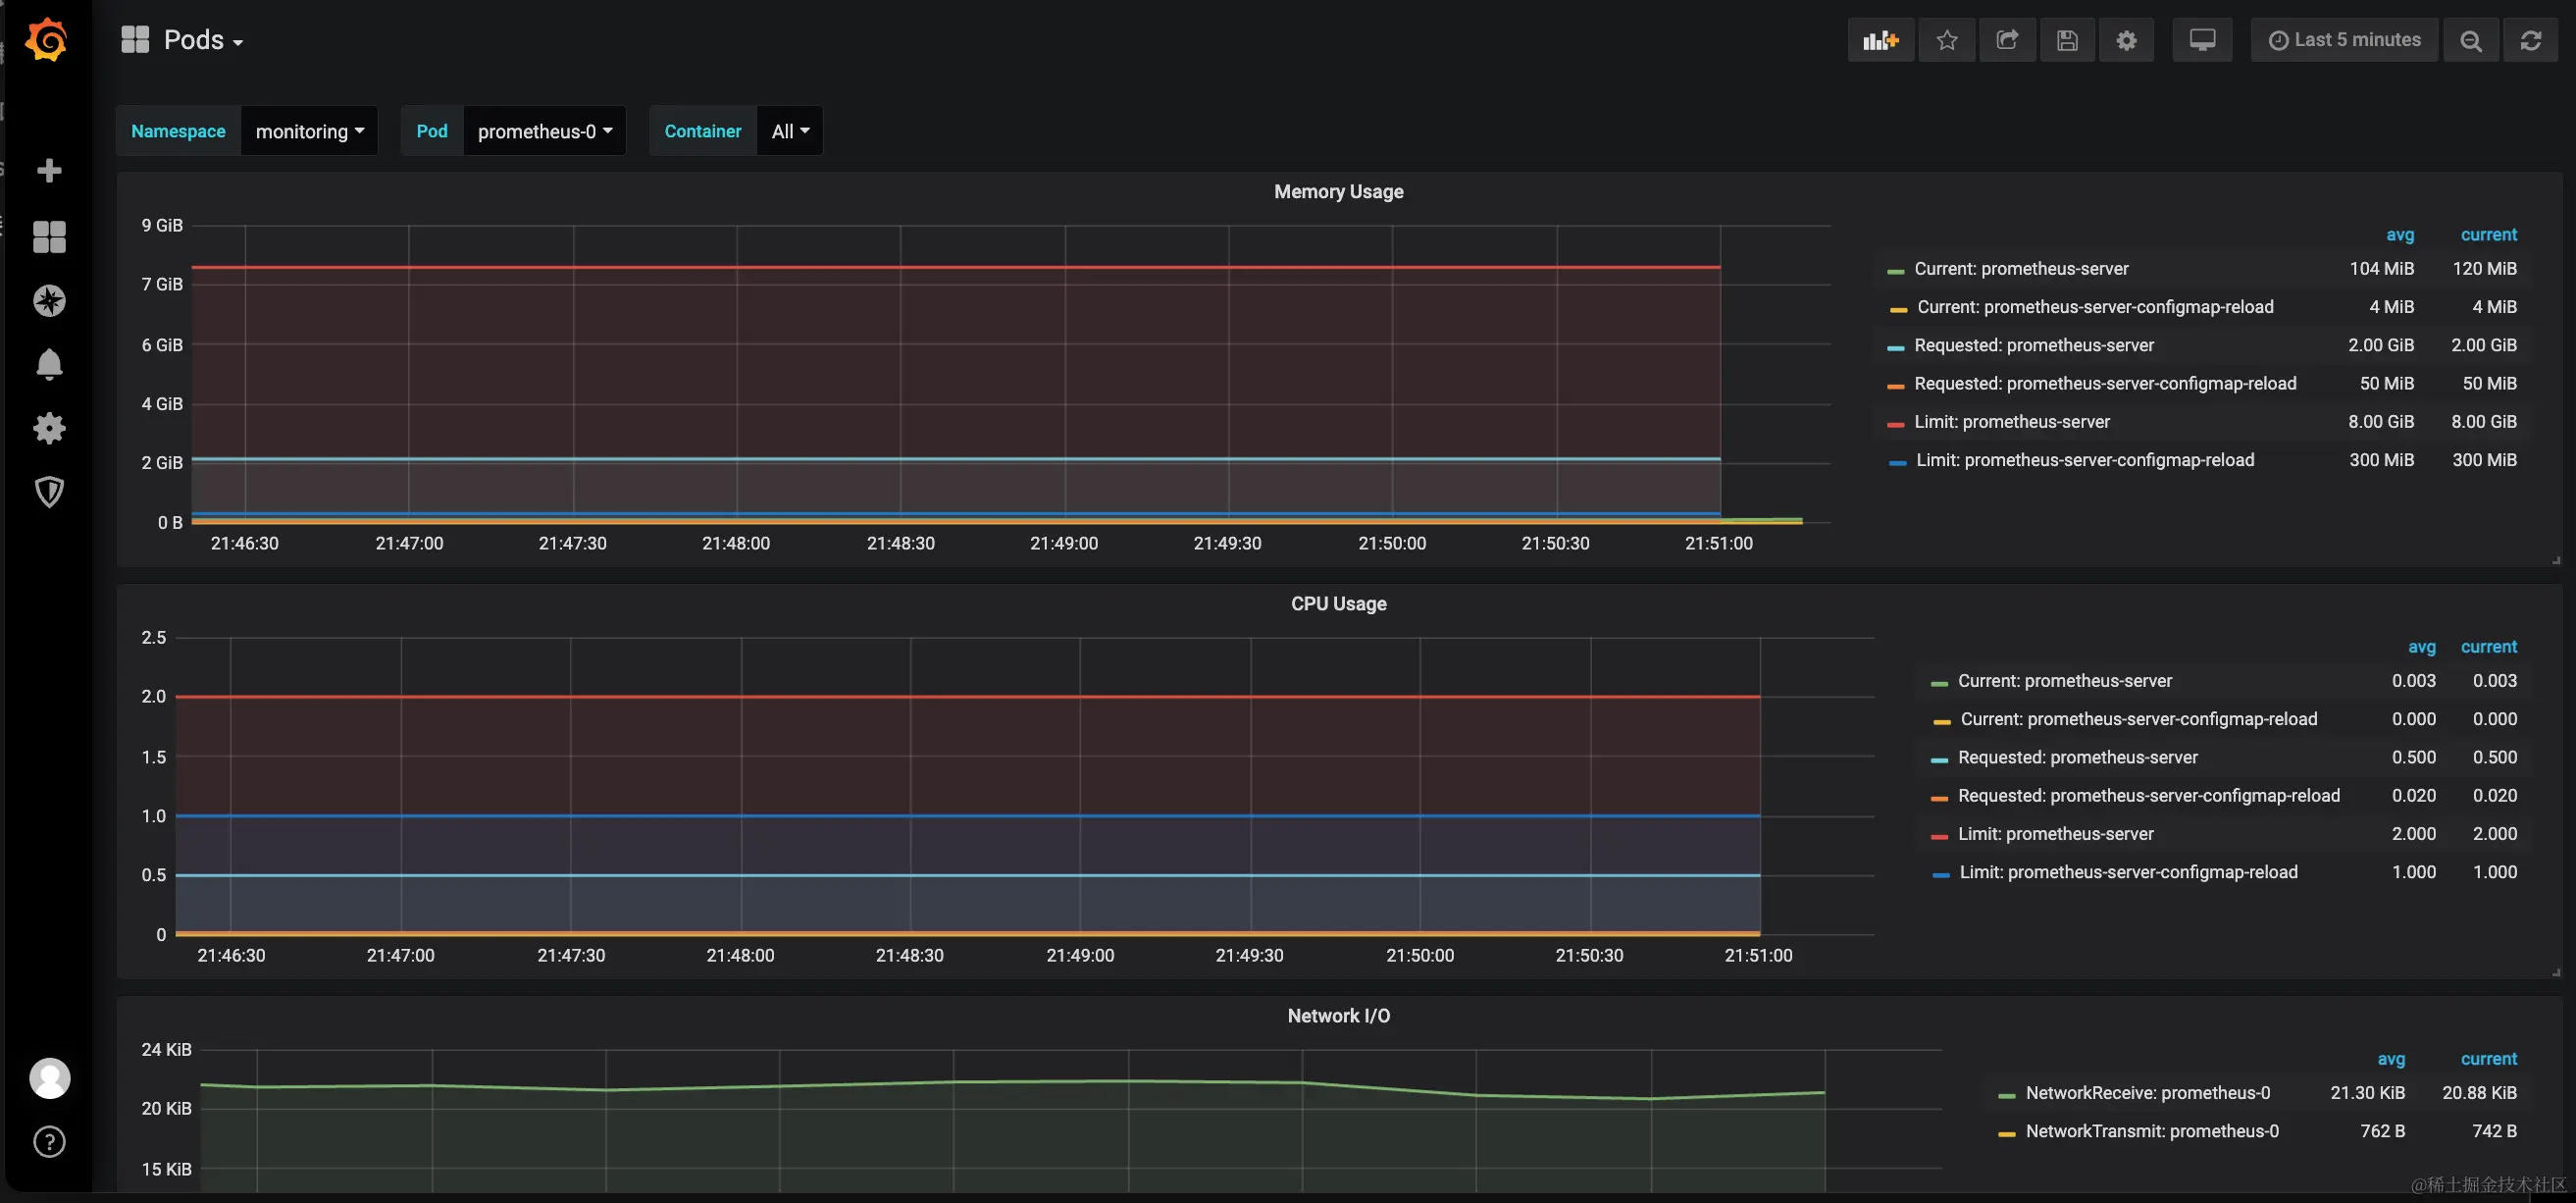Save the dashboard with disk icon
The height and width of the screenshot is (1203, 2576).
(2066, 40)
